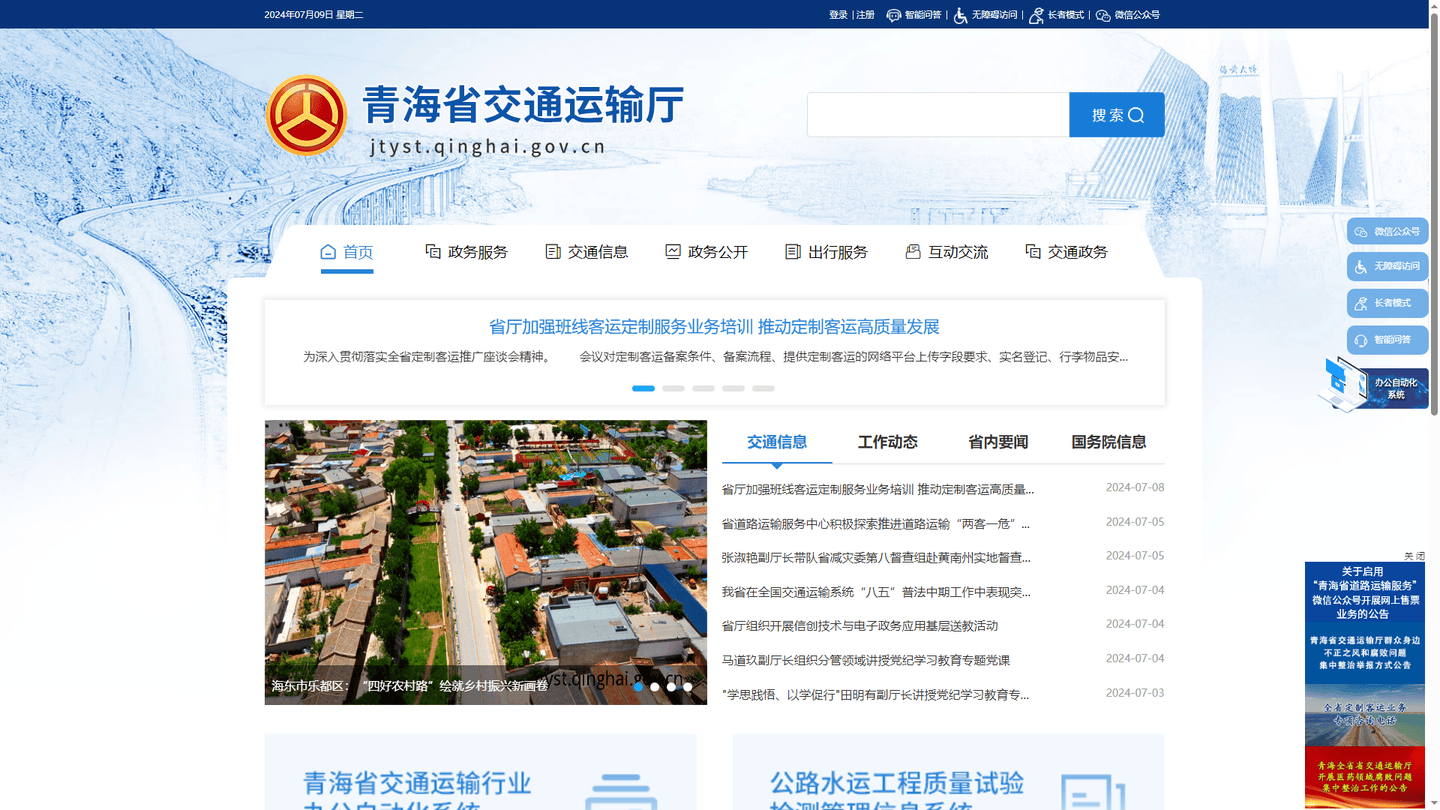1440x810 pixels.
Task: Click the 关闭 link above the side notice
Action: (x=1414, y=556)
